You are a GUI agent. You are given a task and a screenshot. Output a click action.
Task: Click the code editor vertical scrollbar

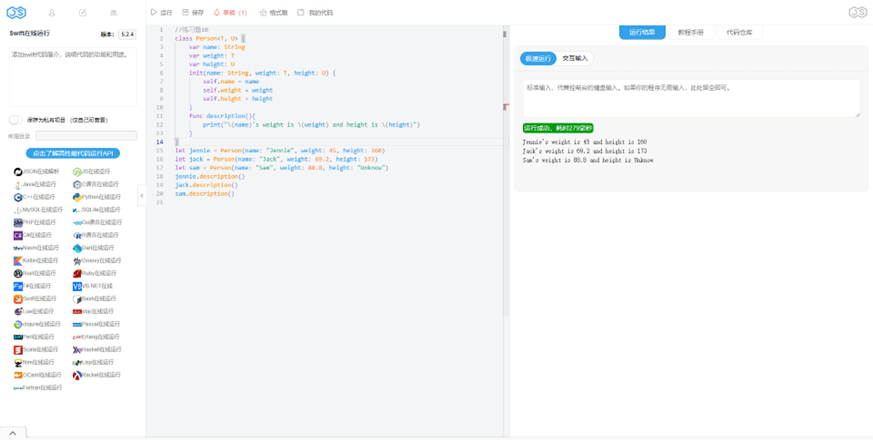506,173
